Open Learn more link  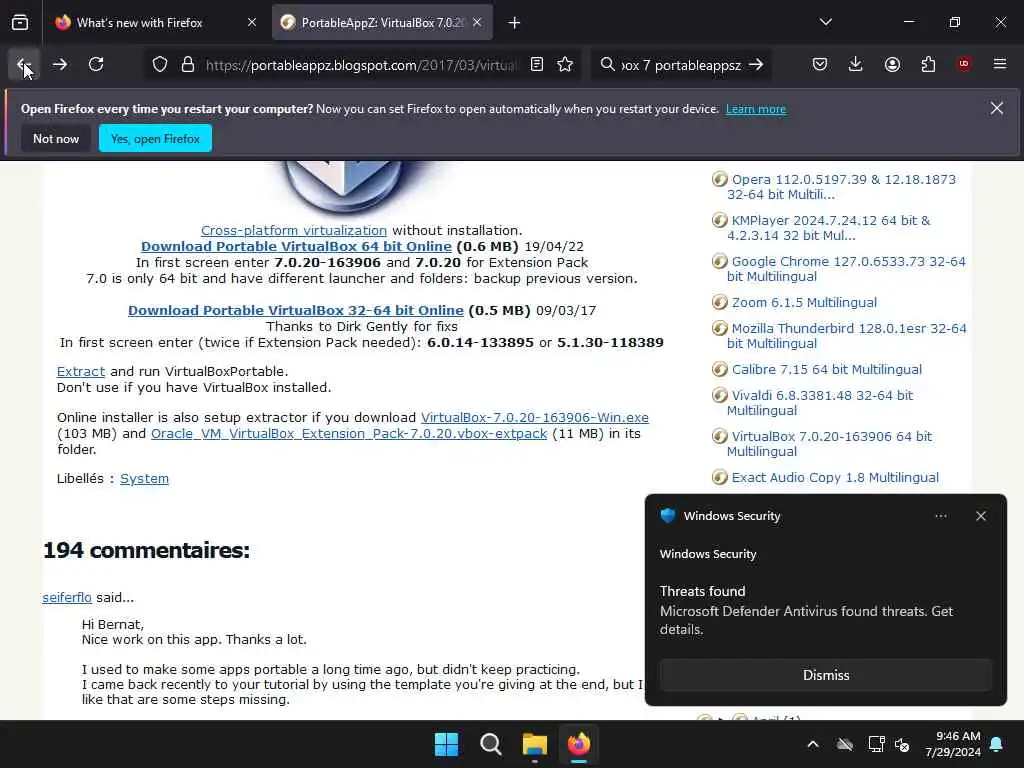756,109
